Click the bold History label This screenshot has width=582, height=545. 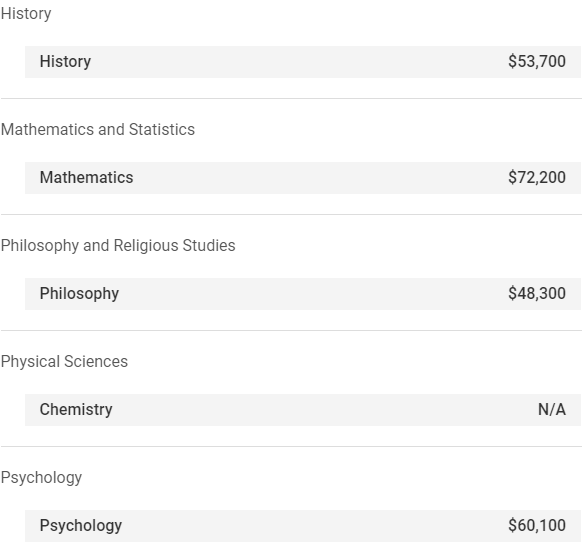65,62
